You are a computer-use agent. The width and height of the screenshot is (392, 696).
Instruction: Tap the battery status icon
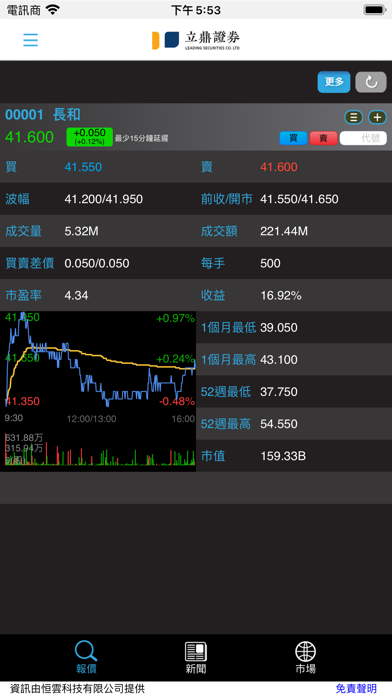click(375, 9)
